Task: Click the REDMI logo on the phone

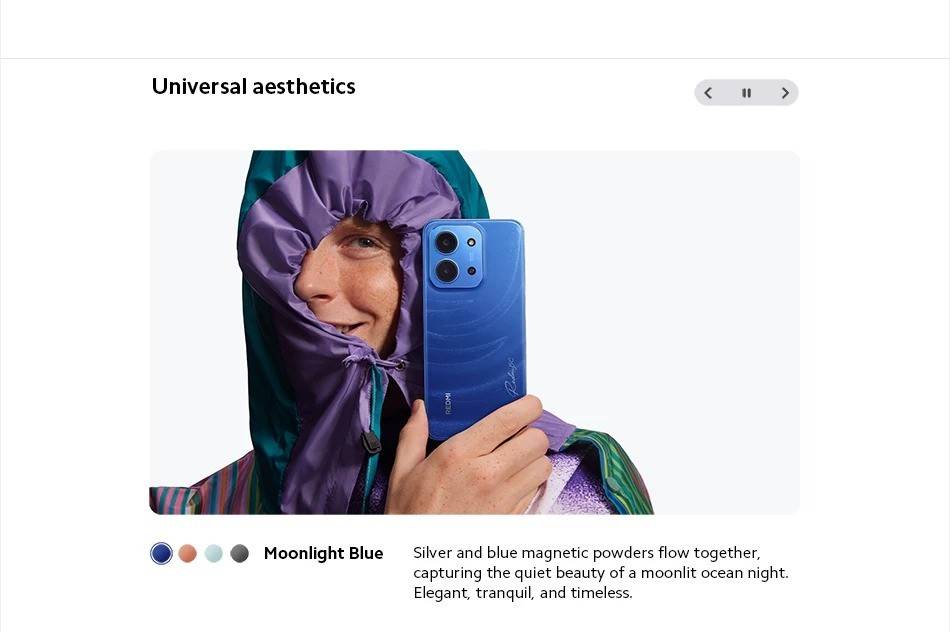Action: pos(448,403)
